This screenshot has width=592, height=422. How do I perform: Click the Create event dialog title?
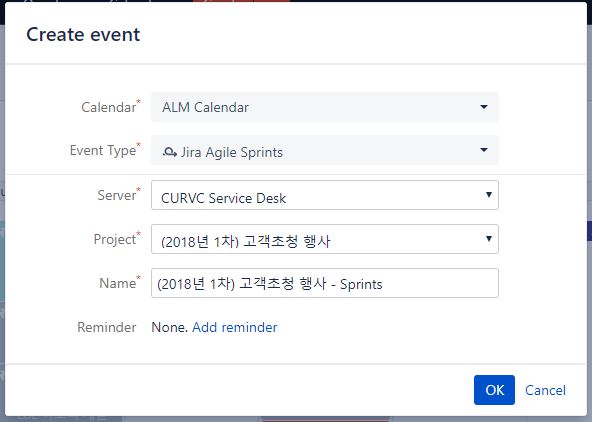point(83,35)
